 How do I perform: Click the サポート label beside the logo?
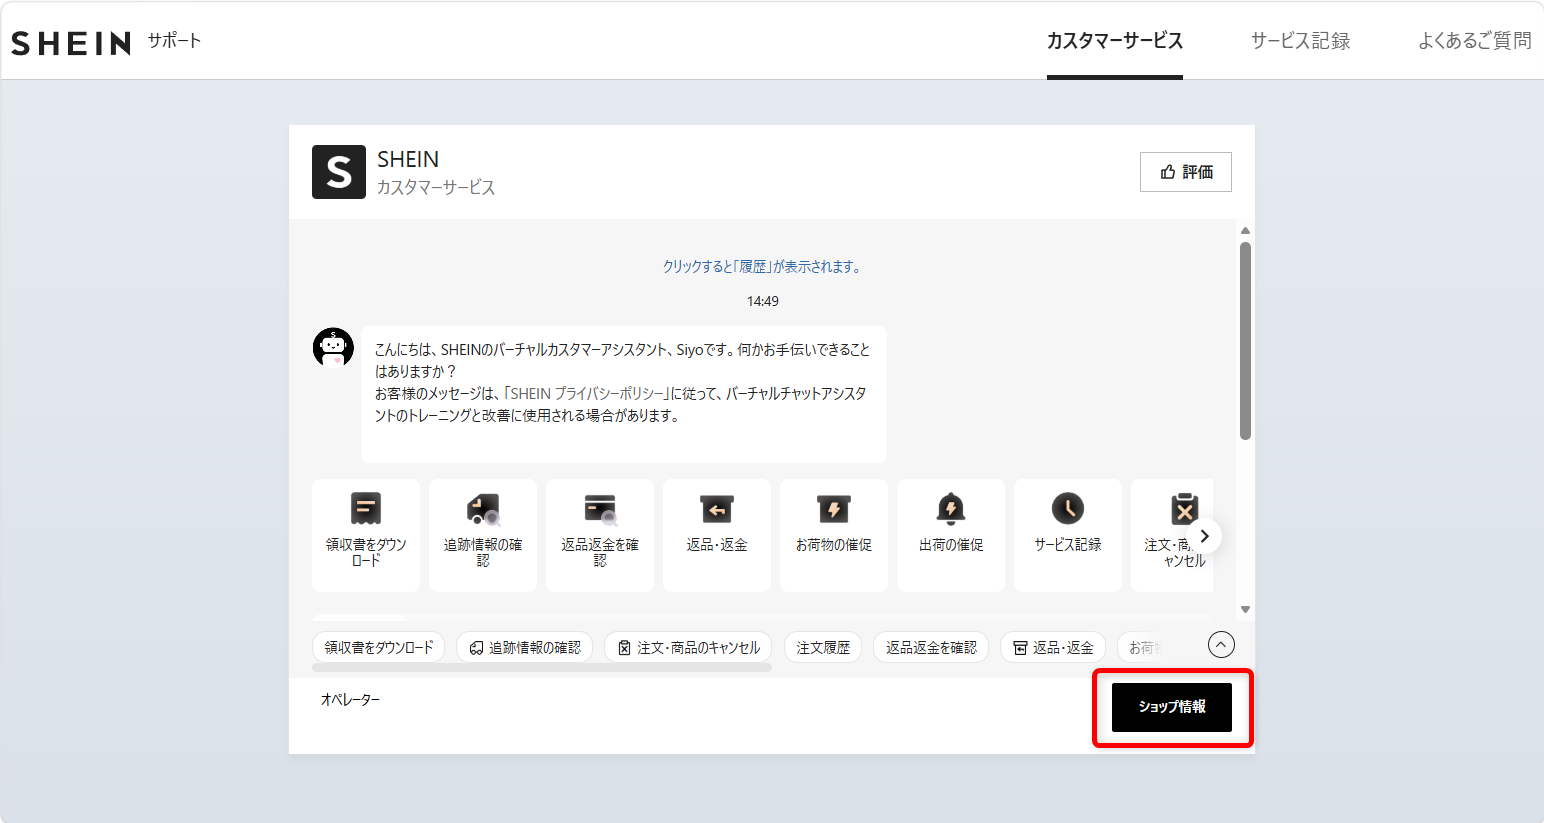175,41
